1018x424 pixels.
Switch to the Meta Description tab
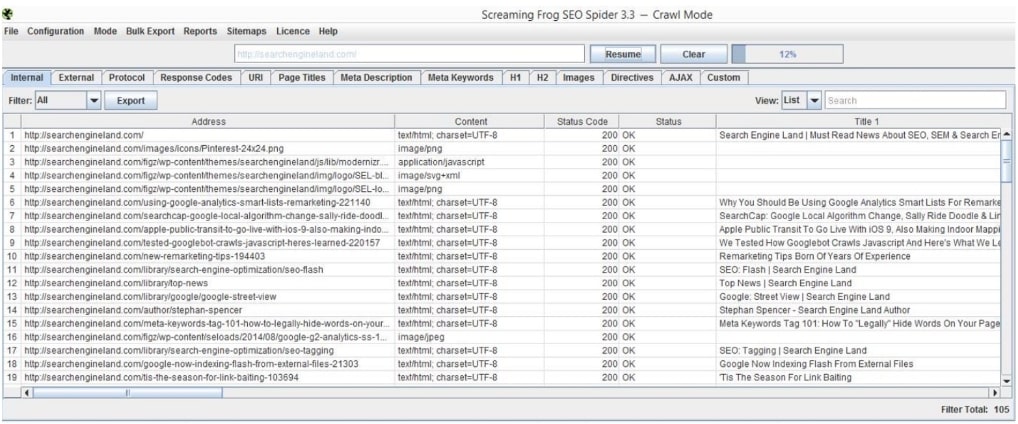pos(377,77)
